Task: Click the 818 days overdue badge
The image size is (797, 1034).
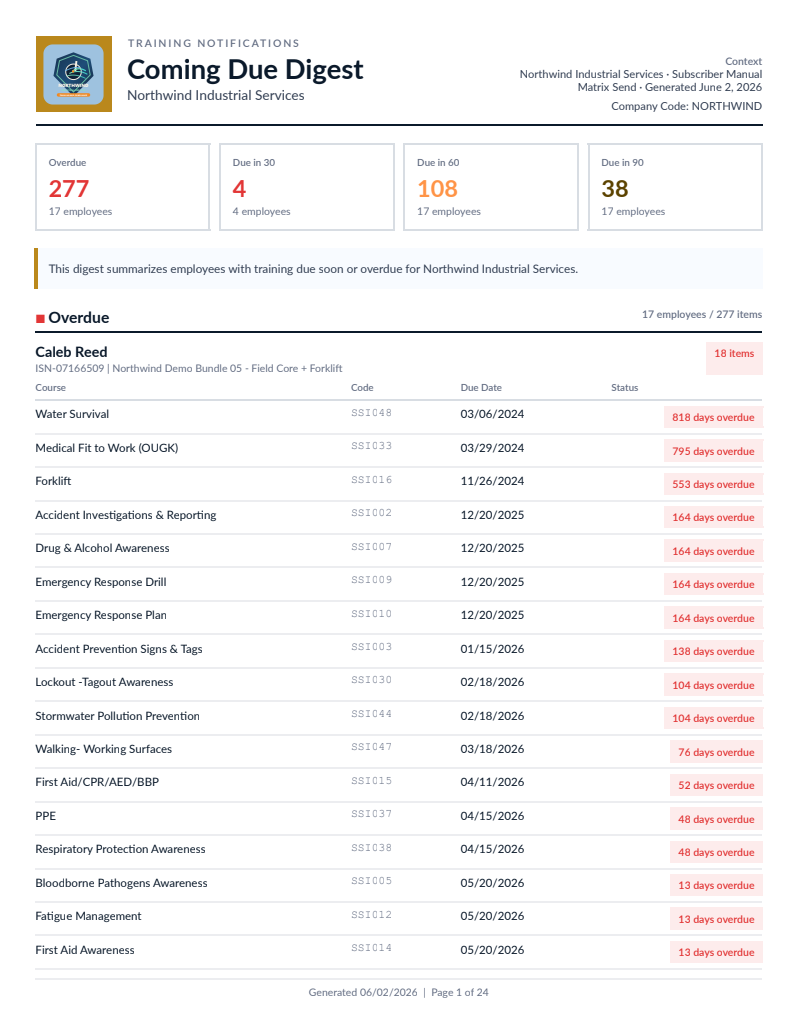Action: tap(713, 417)
